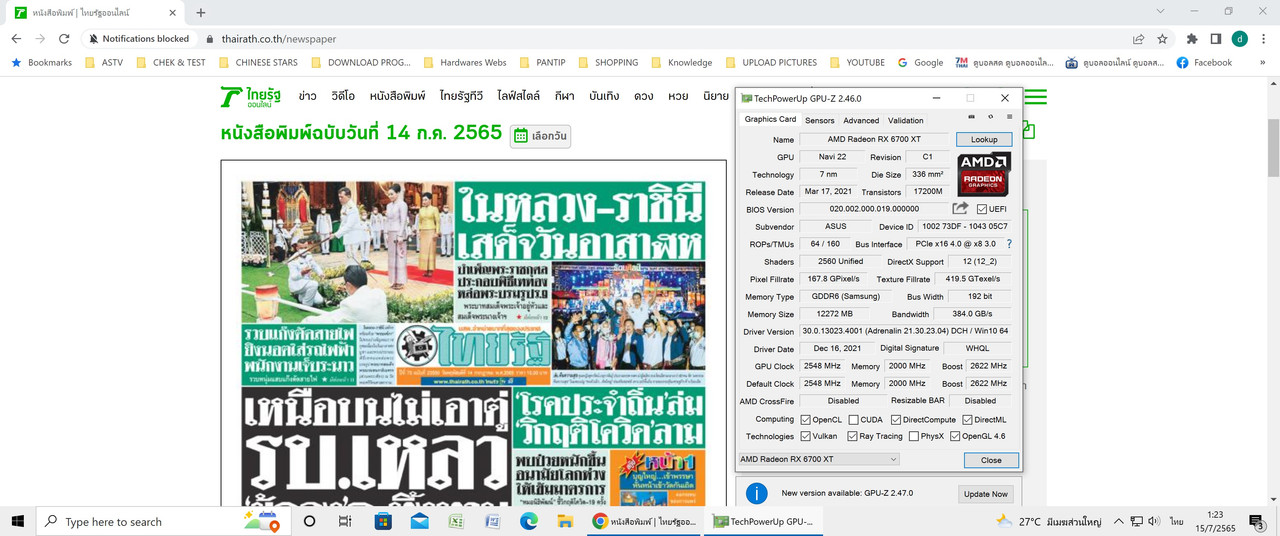Click Chrome's reload page icon
The height and width of the screenshot is (536, 1280).
65,39
